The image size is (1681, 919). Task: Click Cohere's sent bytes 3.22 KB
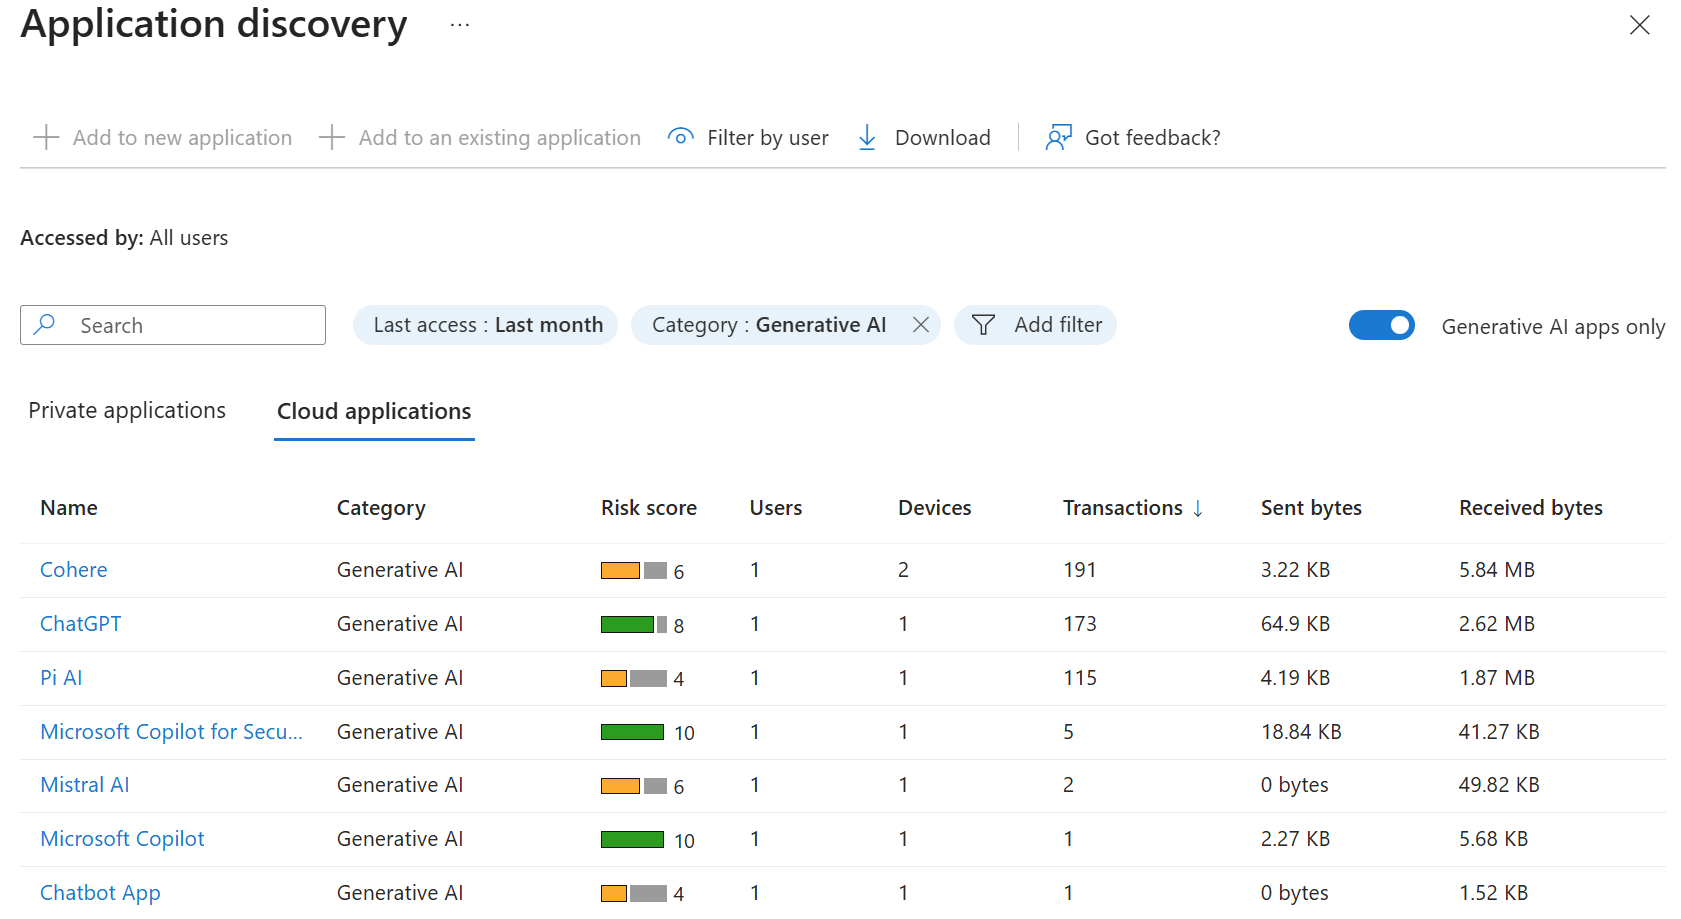pos(1295,570)
